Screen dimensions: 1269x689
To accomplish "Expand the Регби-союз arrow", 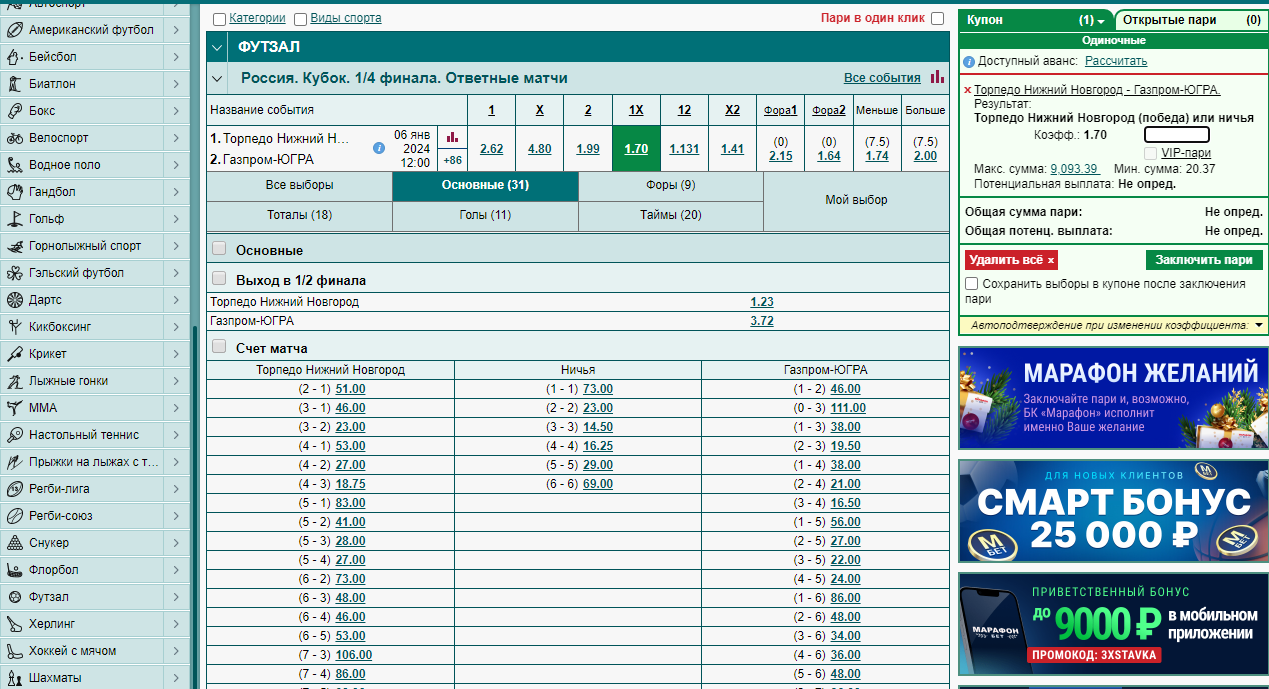I will point(175,516).
